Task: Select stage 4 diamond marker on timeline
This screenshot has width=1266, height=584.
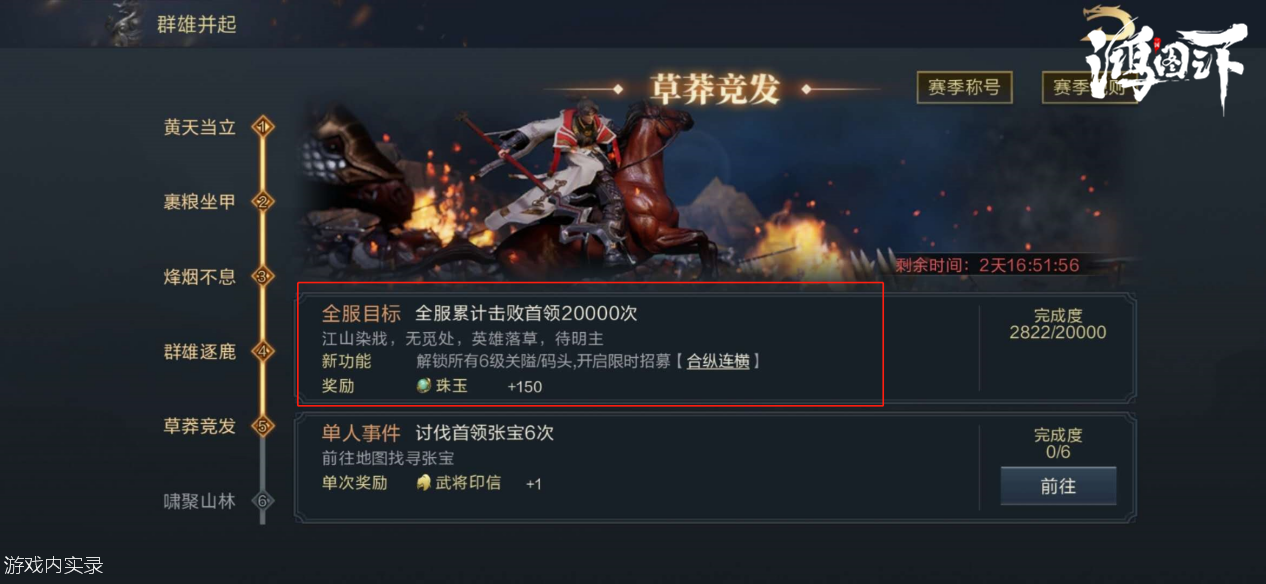Action: (263, 351)
